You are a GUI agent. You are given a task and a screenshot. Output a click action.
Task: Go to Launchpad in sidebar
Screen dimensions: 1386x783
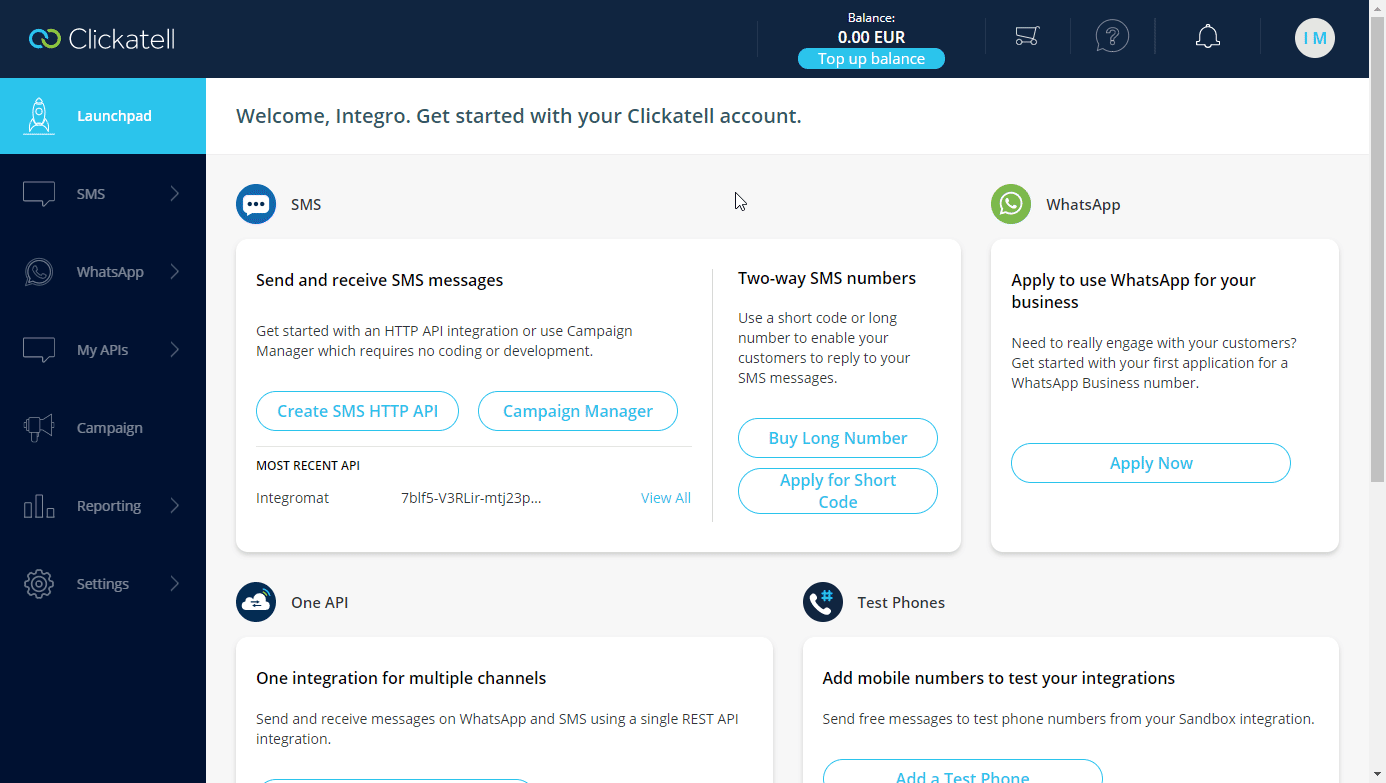(x=103, y=116)
